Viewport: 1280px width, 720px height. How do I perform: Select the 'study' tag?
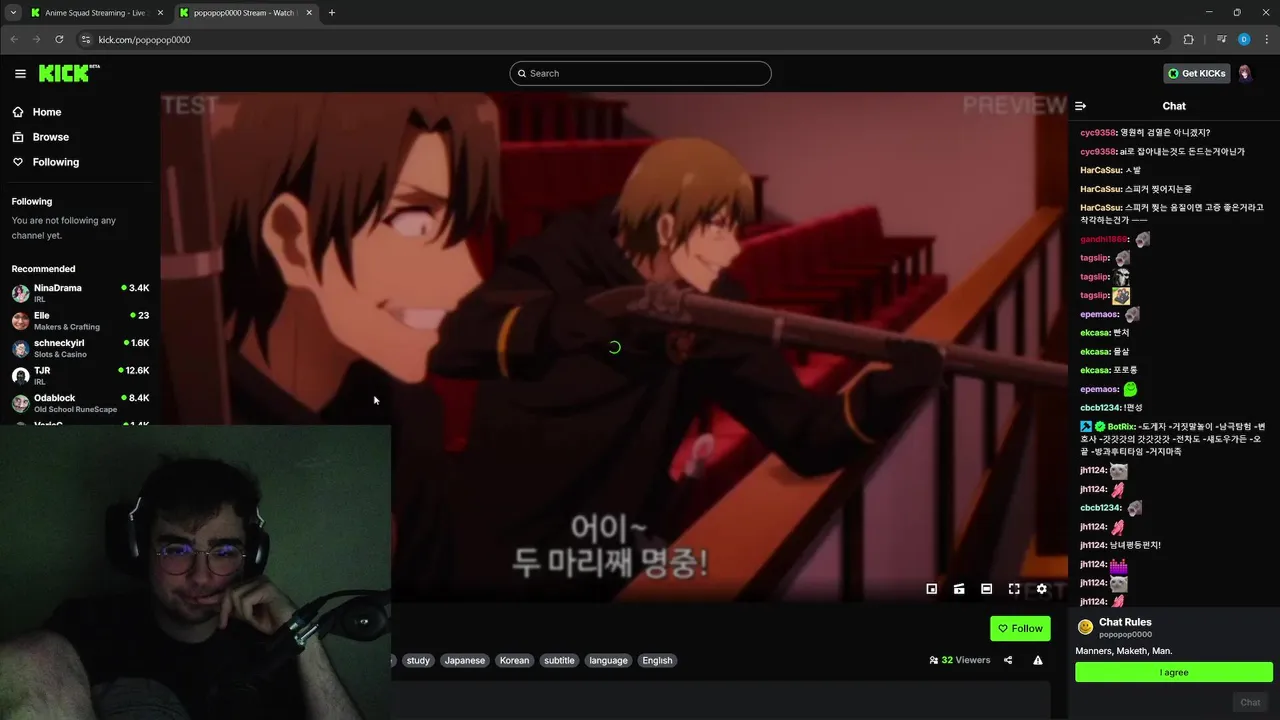[418, 660]
